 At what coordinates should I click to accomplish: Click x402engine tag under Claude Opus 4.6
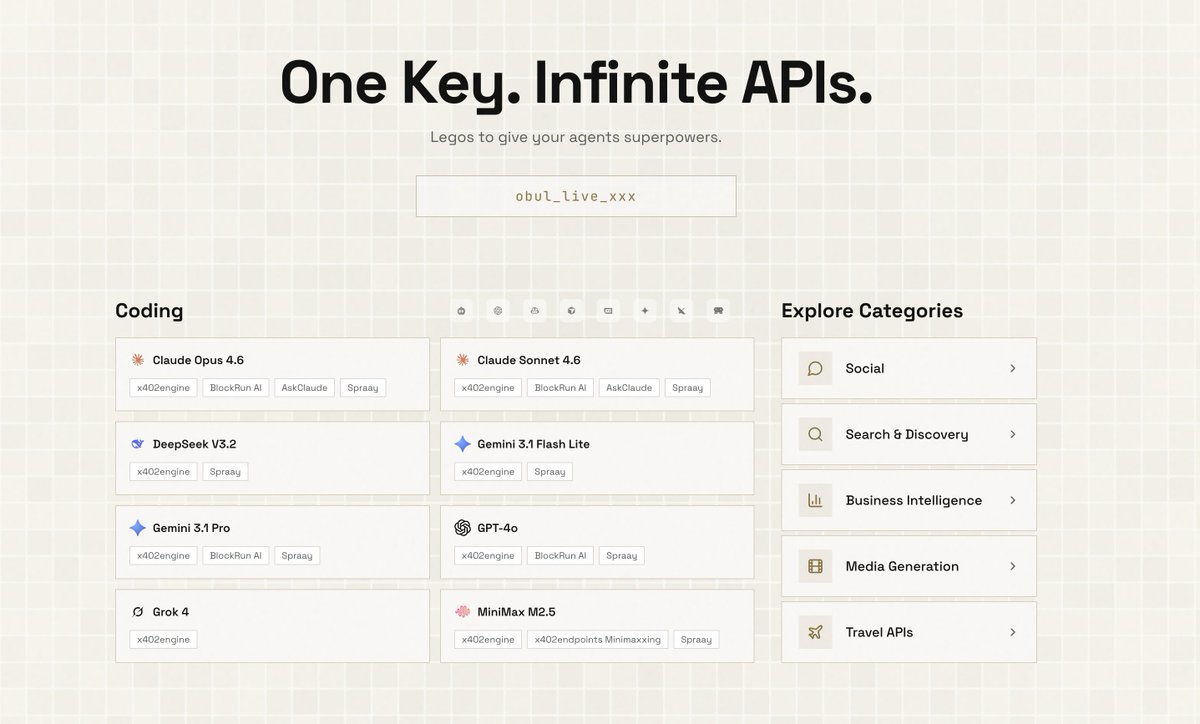[x=164, y=388]
